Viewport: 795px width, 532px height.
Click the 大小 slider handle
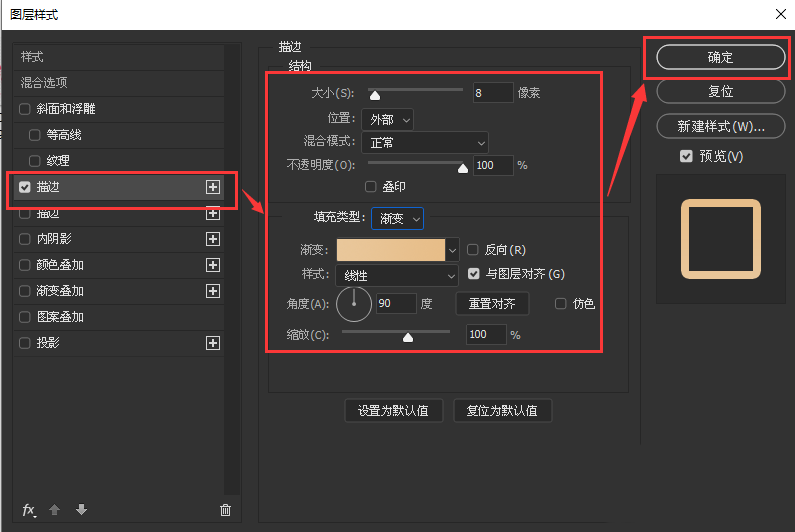pos(375,95)
